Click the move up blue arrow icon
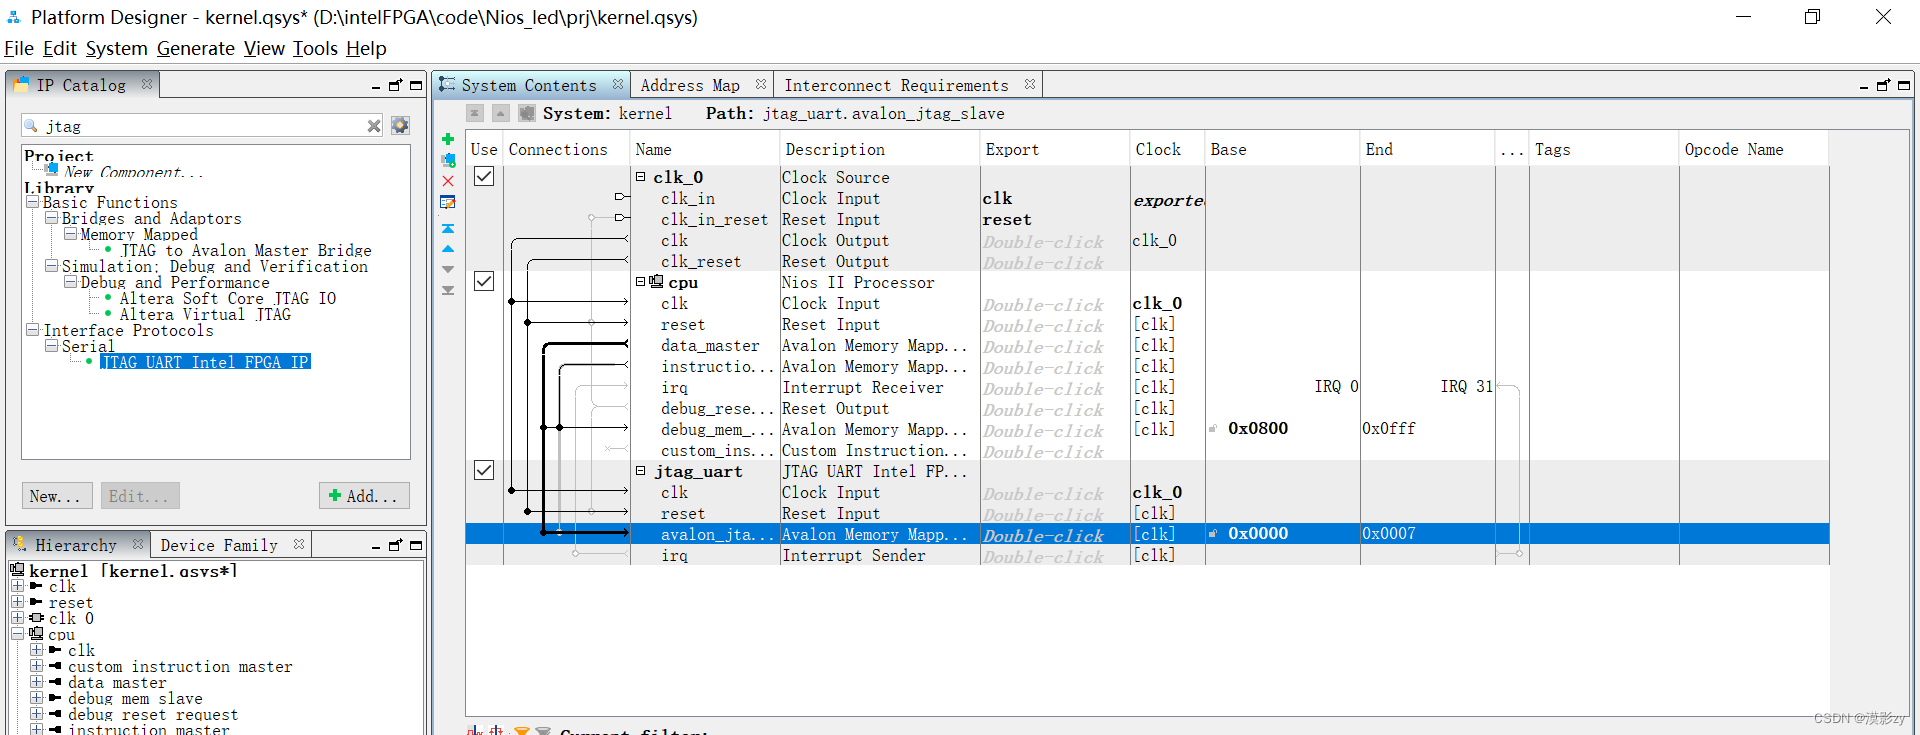The image size is (1920, 735). click(x=448, y=249)
